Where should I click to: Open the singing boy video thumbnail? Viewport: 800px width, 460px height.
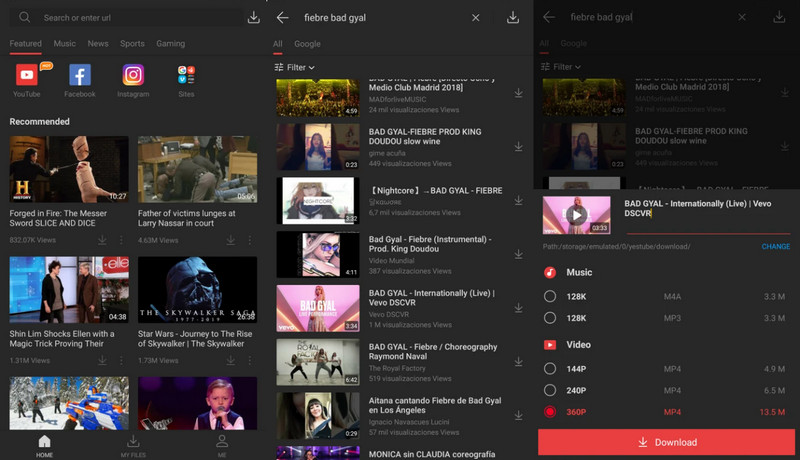click(197, 403)
